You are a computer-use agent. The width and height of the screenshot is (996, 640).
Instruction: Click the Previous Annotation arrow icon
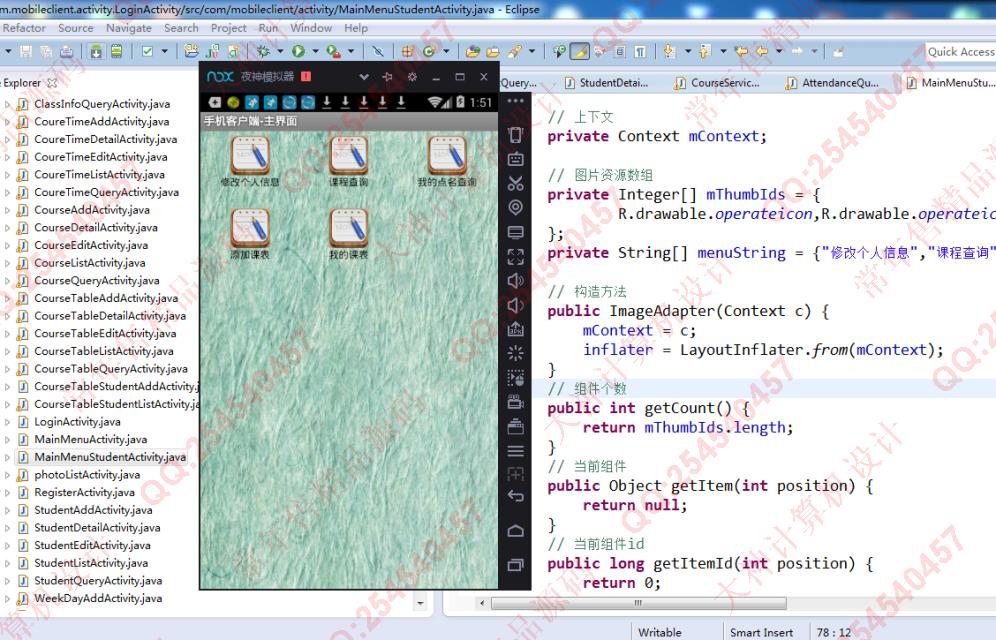click(704, 51)
